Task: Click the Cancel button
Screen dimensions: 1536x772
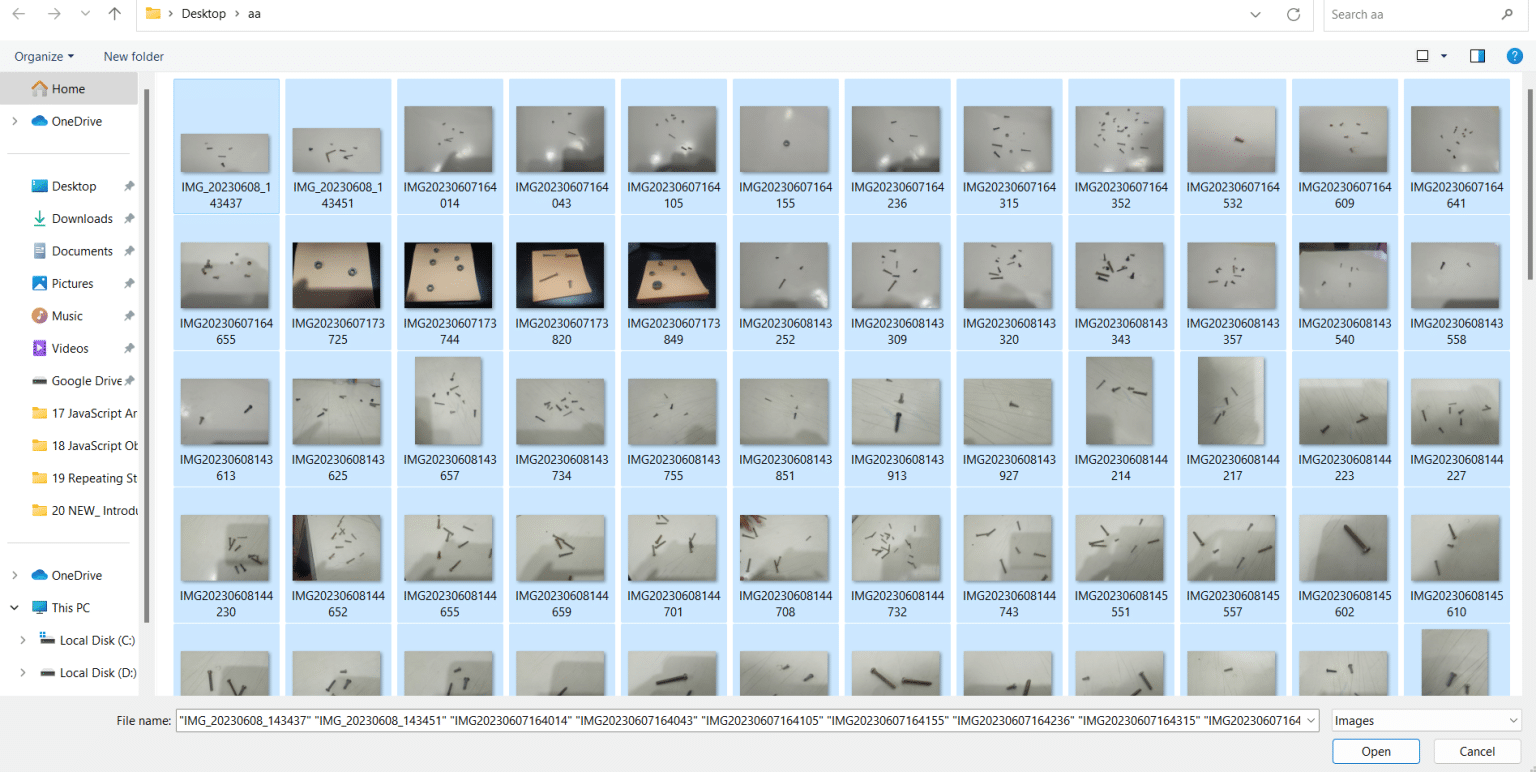Action: pyautogui.click(x=1477, y=751)
